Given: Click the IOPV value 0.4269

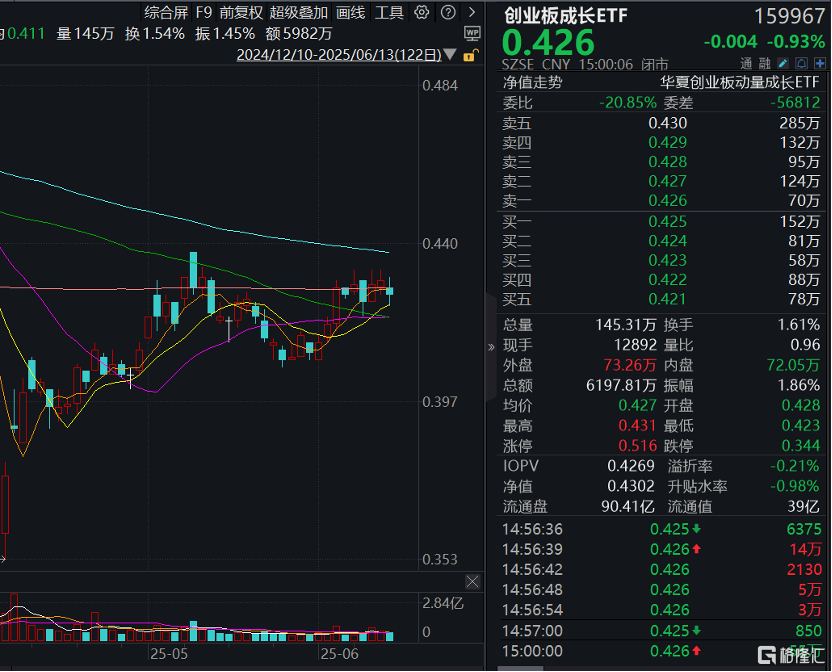Looking at the screenshot, I should [x=631, y=466].
